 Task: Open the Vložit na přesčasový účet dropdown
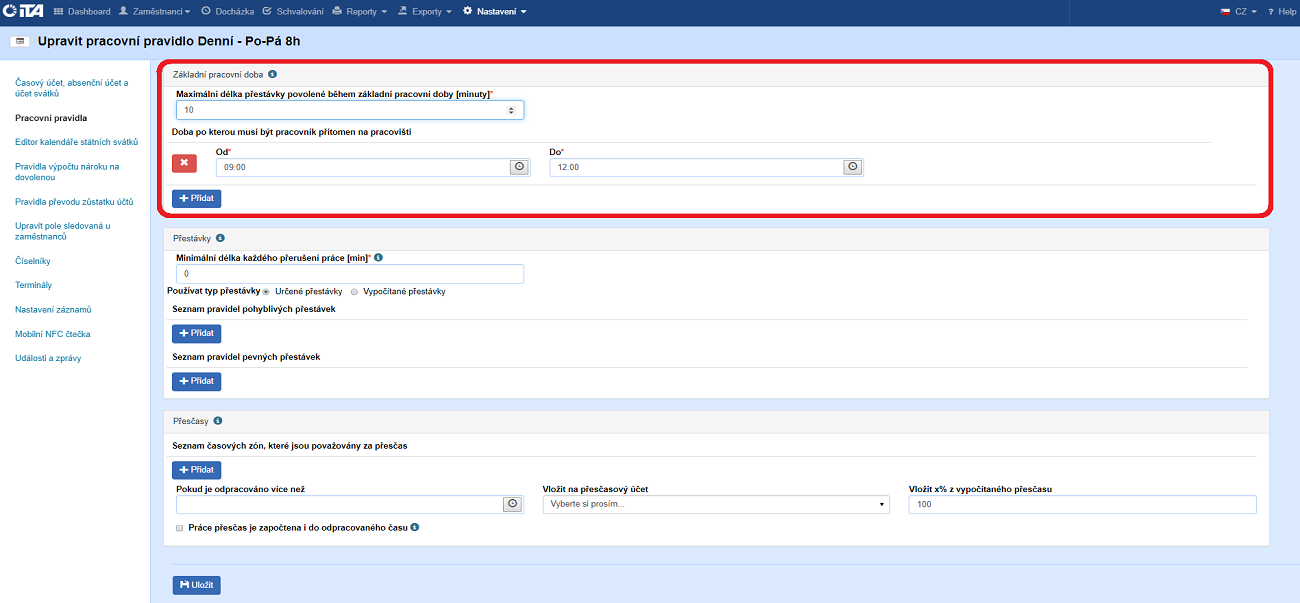coord(716,505)
